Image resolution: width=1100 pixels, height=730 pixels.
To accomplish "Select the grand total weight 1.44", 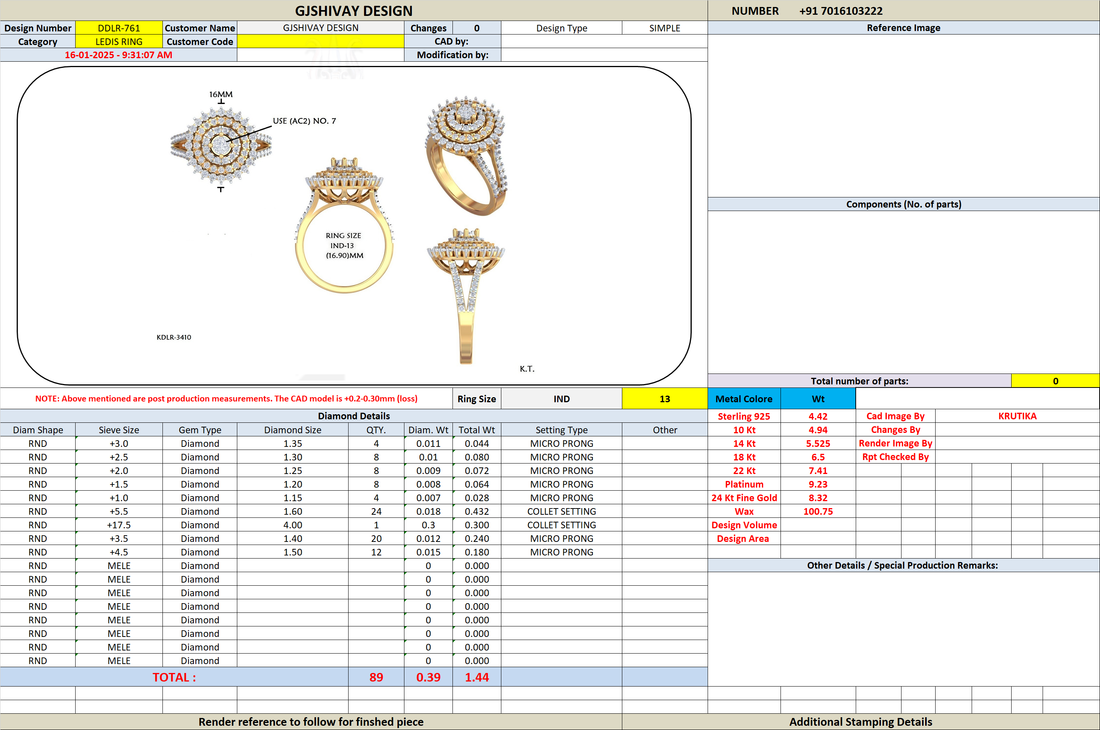I will [477, 677].
